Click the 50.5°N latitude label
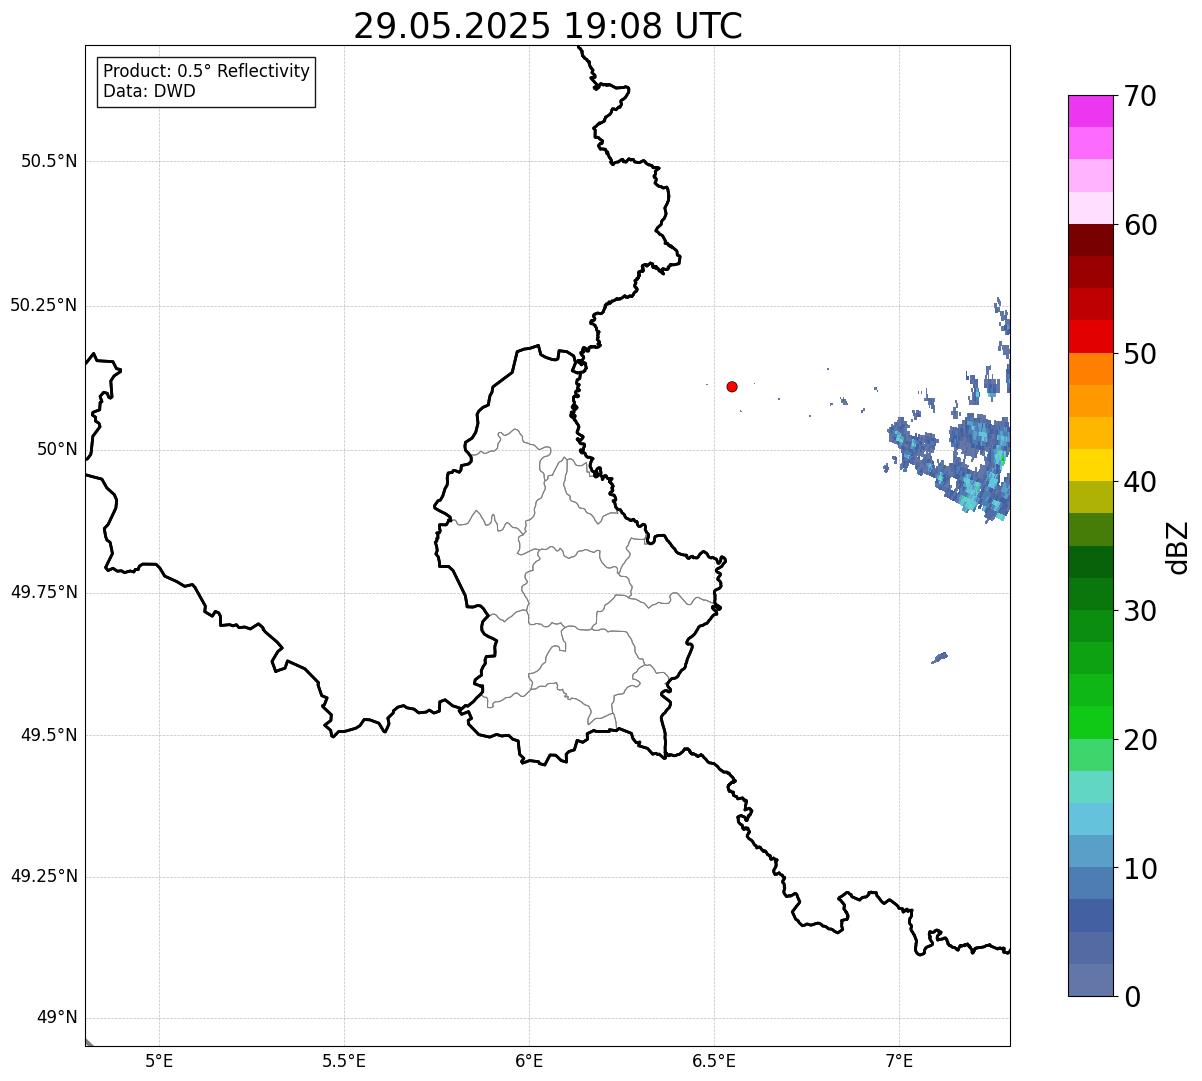The width and height of the screenshot is (1202, 1081). click(49, 161)
